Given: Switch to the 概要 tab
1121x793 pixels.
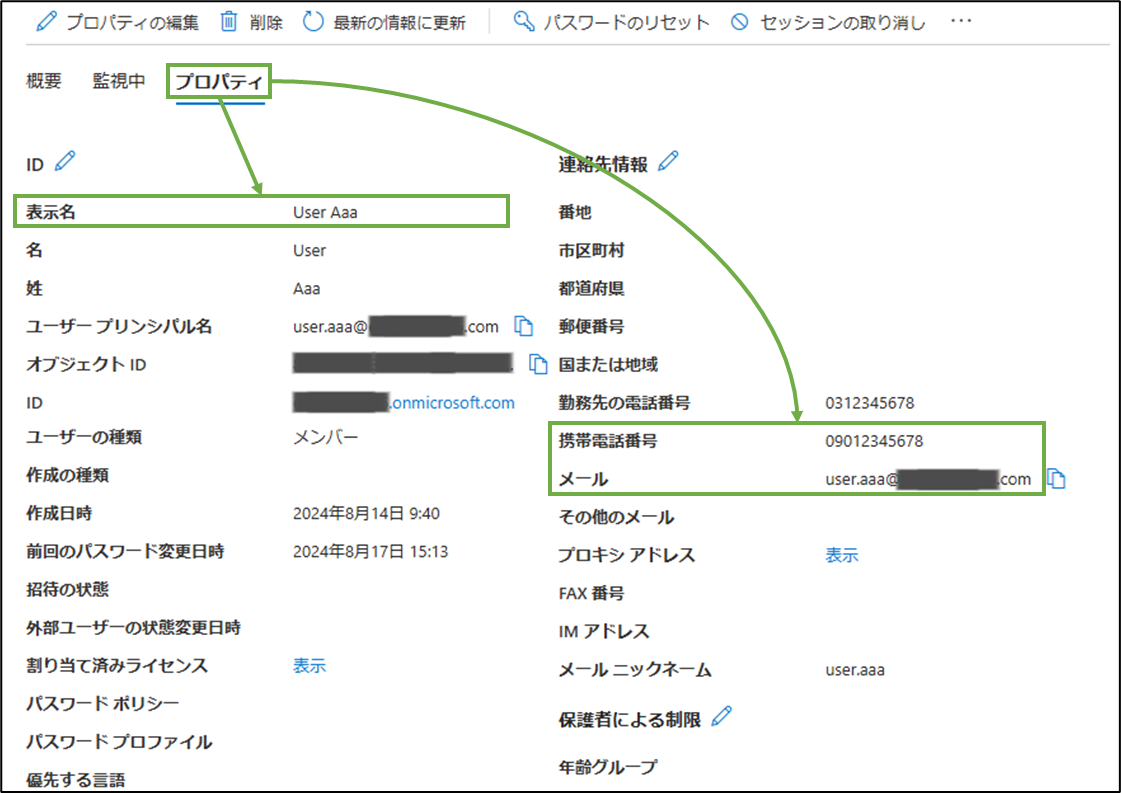Looking at the screenshot, I should point(44,81).
